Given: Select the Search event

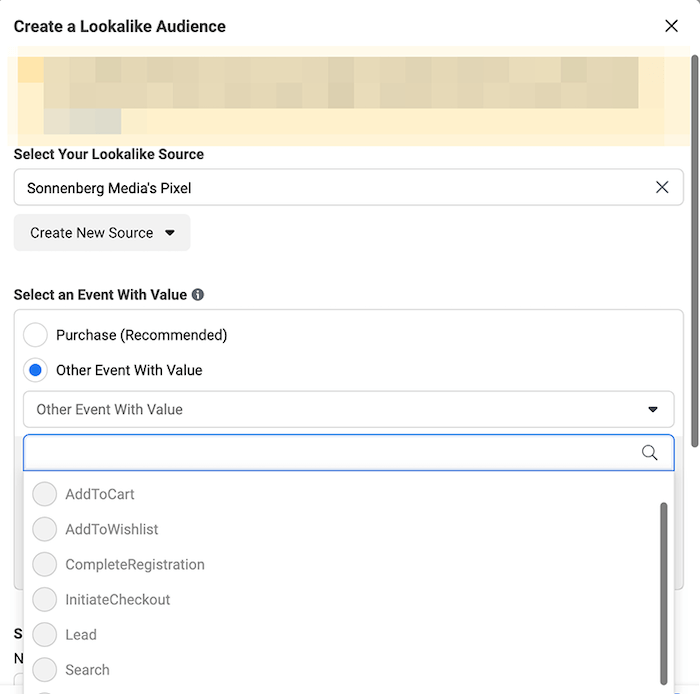Looking at the screenshot, I should [71, 669].
